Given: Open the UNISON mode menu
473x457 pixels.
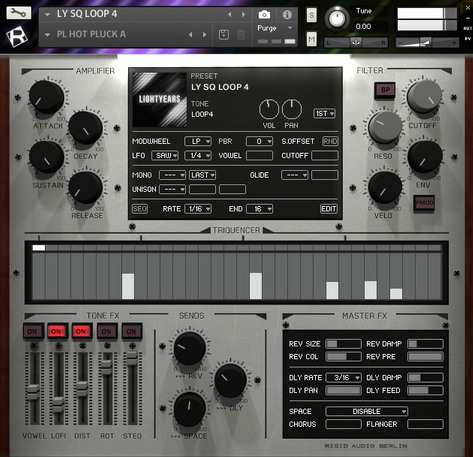Looking at the screenshot, I should pyautogui.click(x=172, y=189).
